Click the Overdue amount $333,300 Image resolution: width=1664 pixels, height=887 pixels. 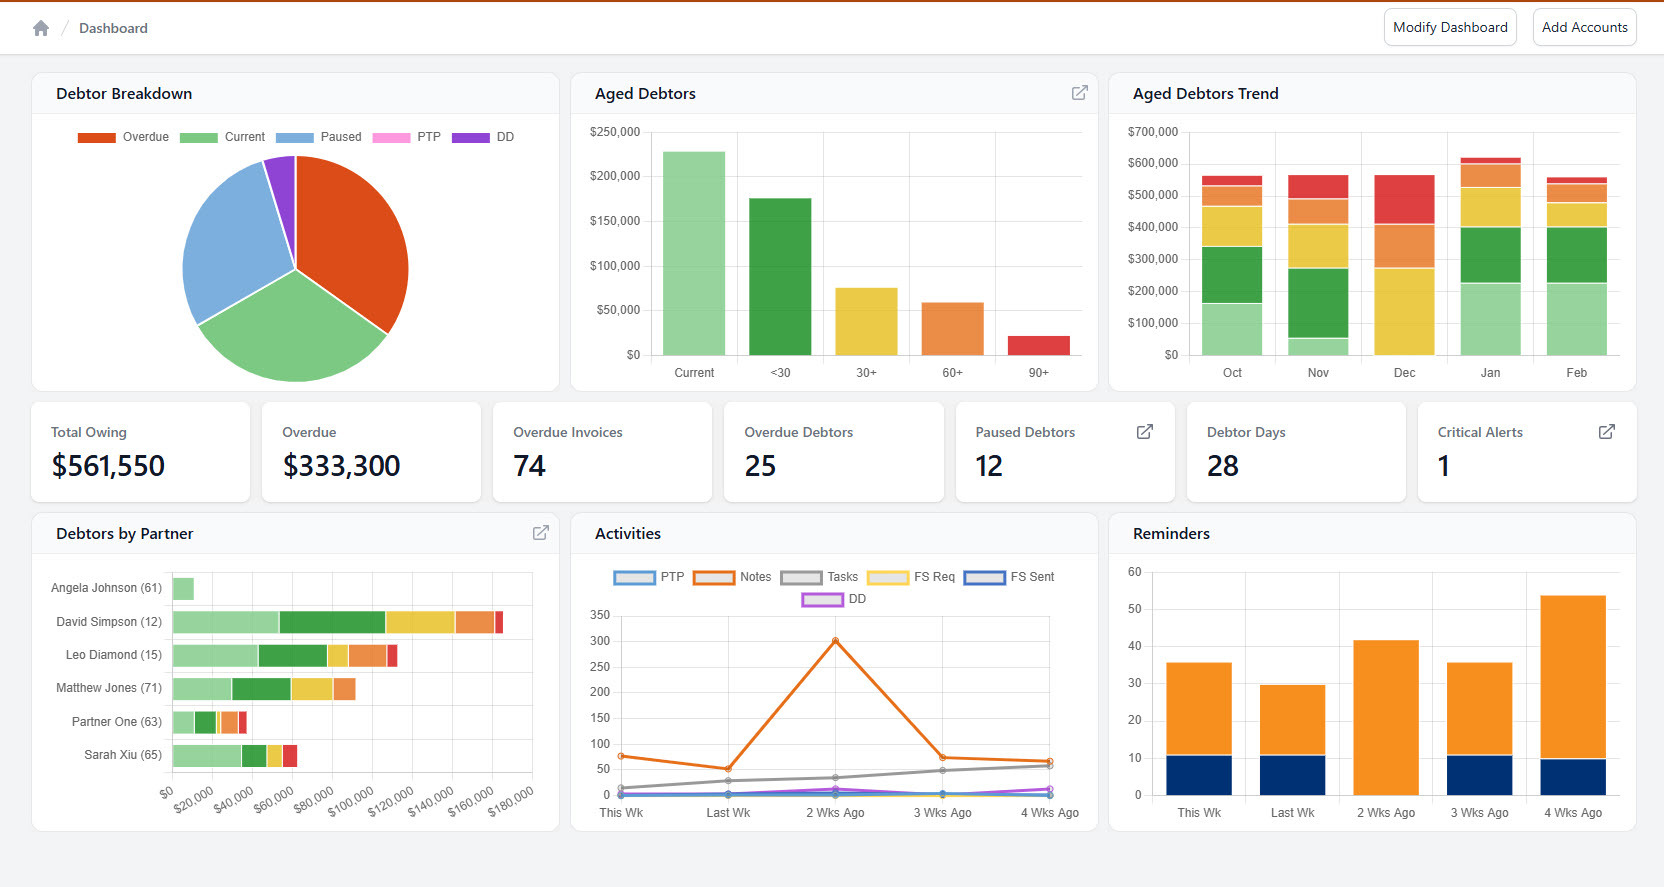pos(341,466)
